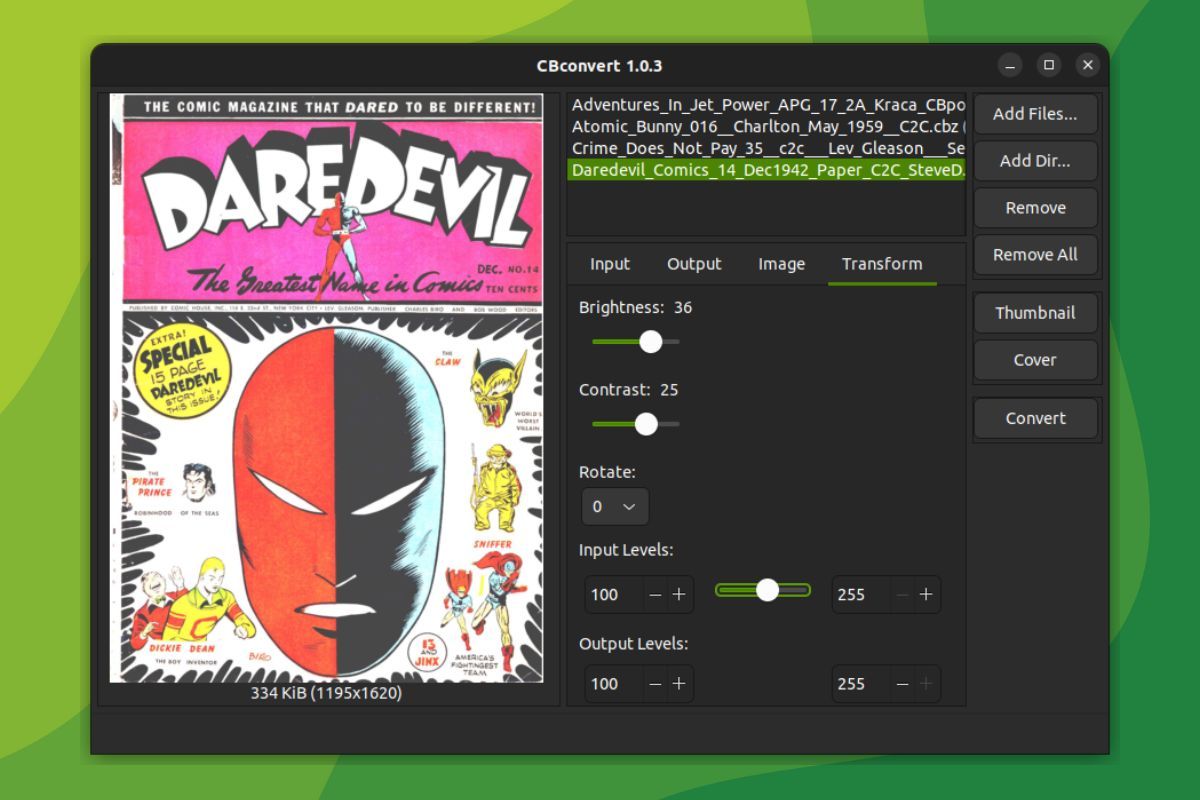Open the Output tab
Viewport: 1200px width, 800px height.
[694, 264]
